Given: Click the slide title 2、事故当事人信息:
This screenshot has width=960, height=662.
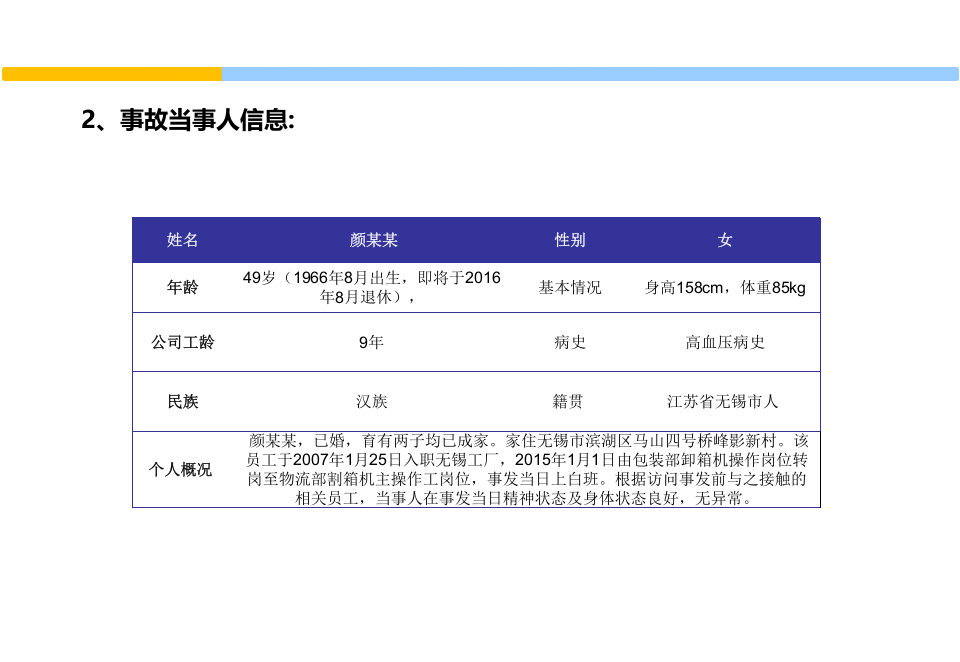Looking at the screenshot, I should 190,121.
